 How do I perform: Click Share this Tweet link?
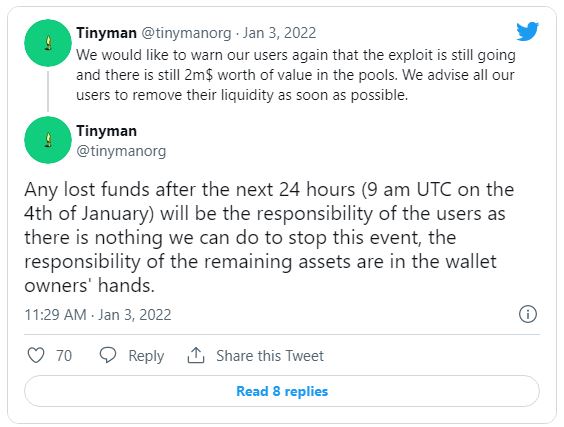[270, 356]
